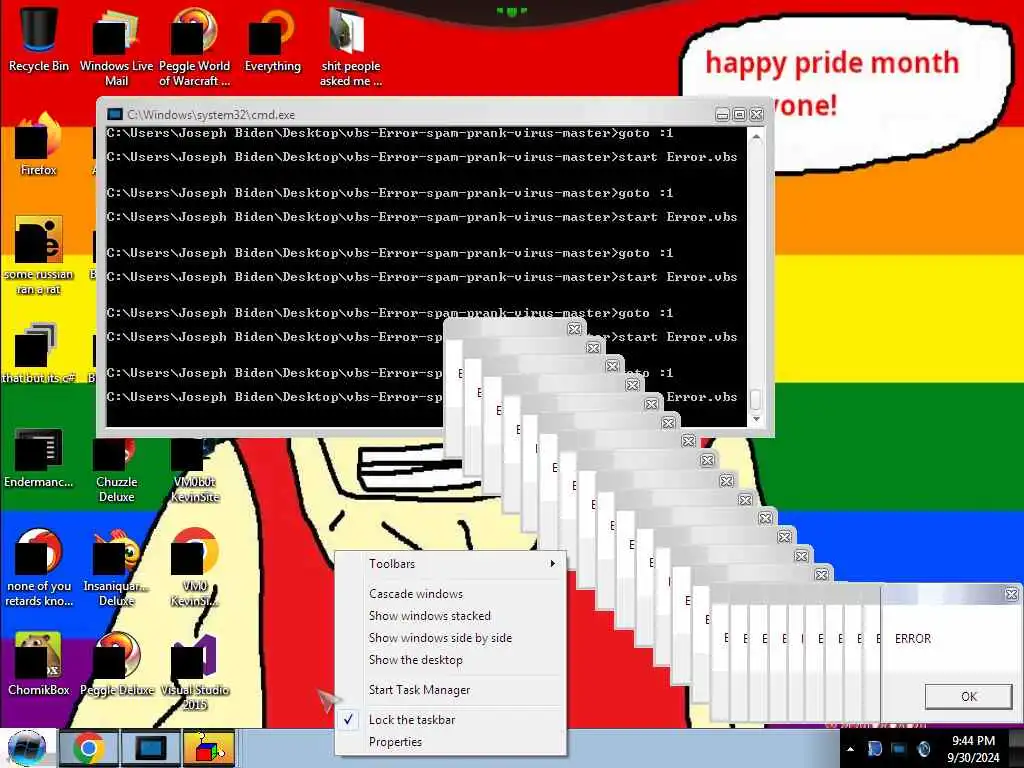Minimize the cmd.exe window

click(x=722, y=114)
